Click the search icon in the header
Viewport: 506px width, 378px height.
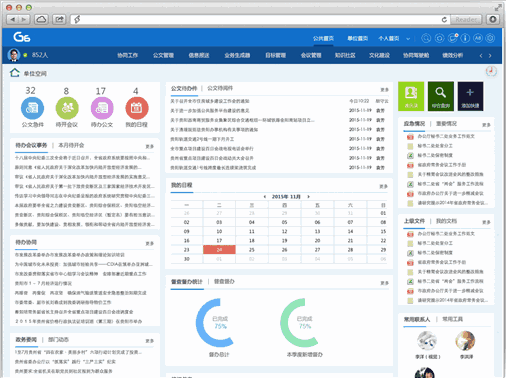click(x=426, y=38)
